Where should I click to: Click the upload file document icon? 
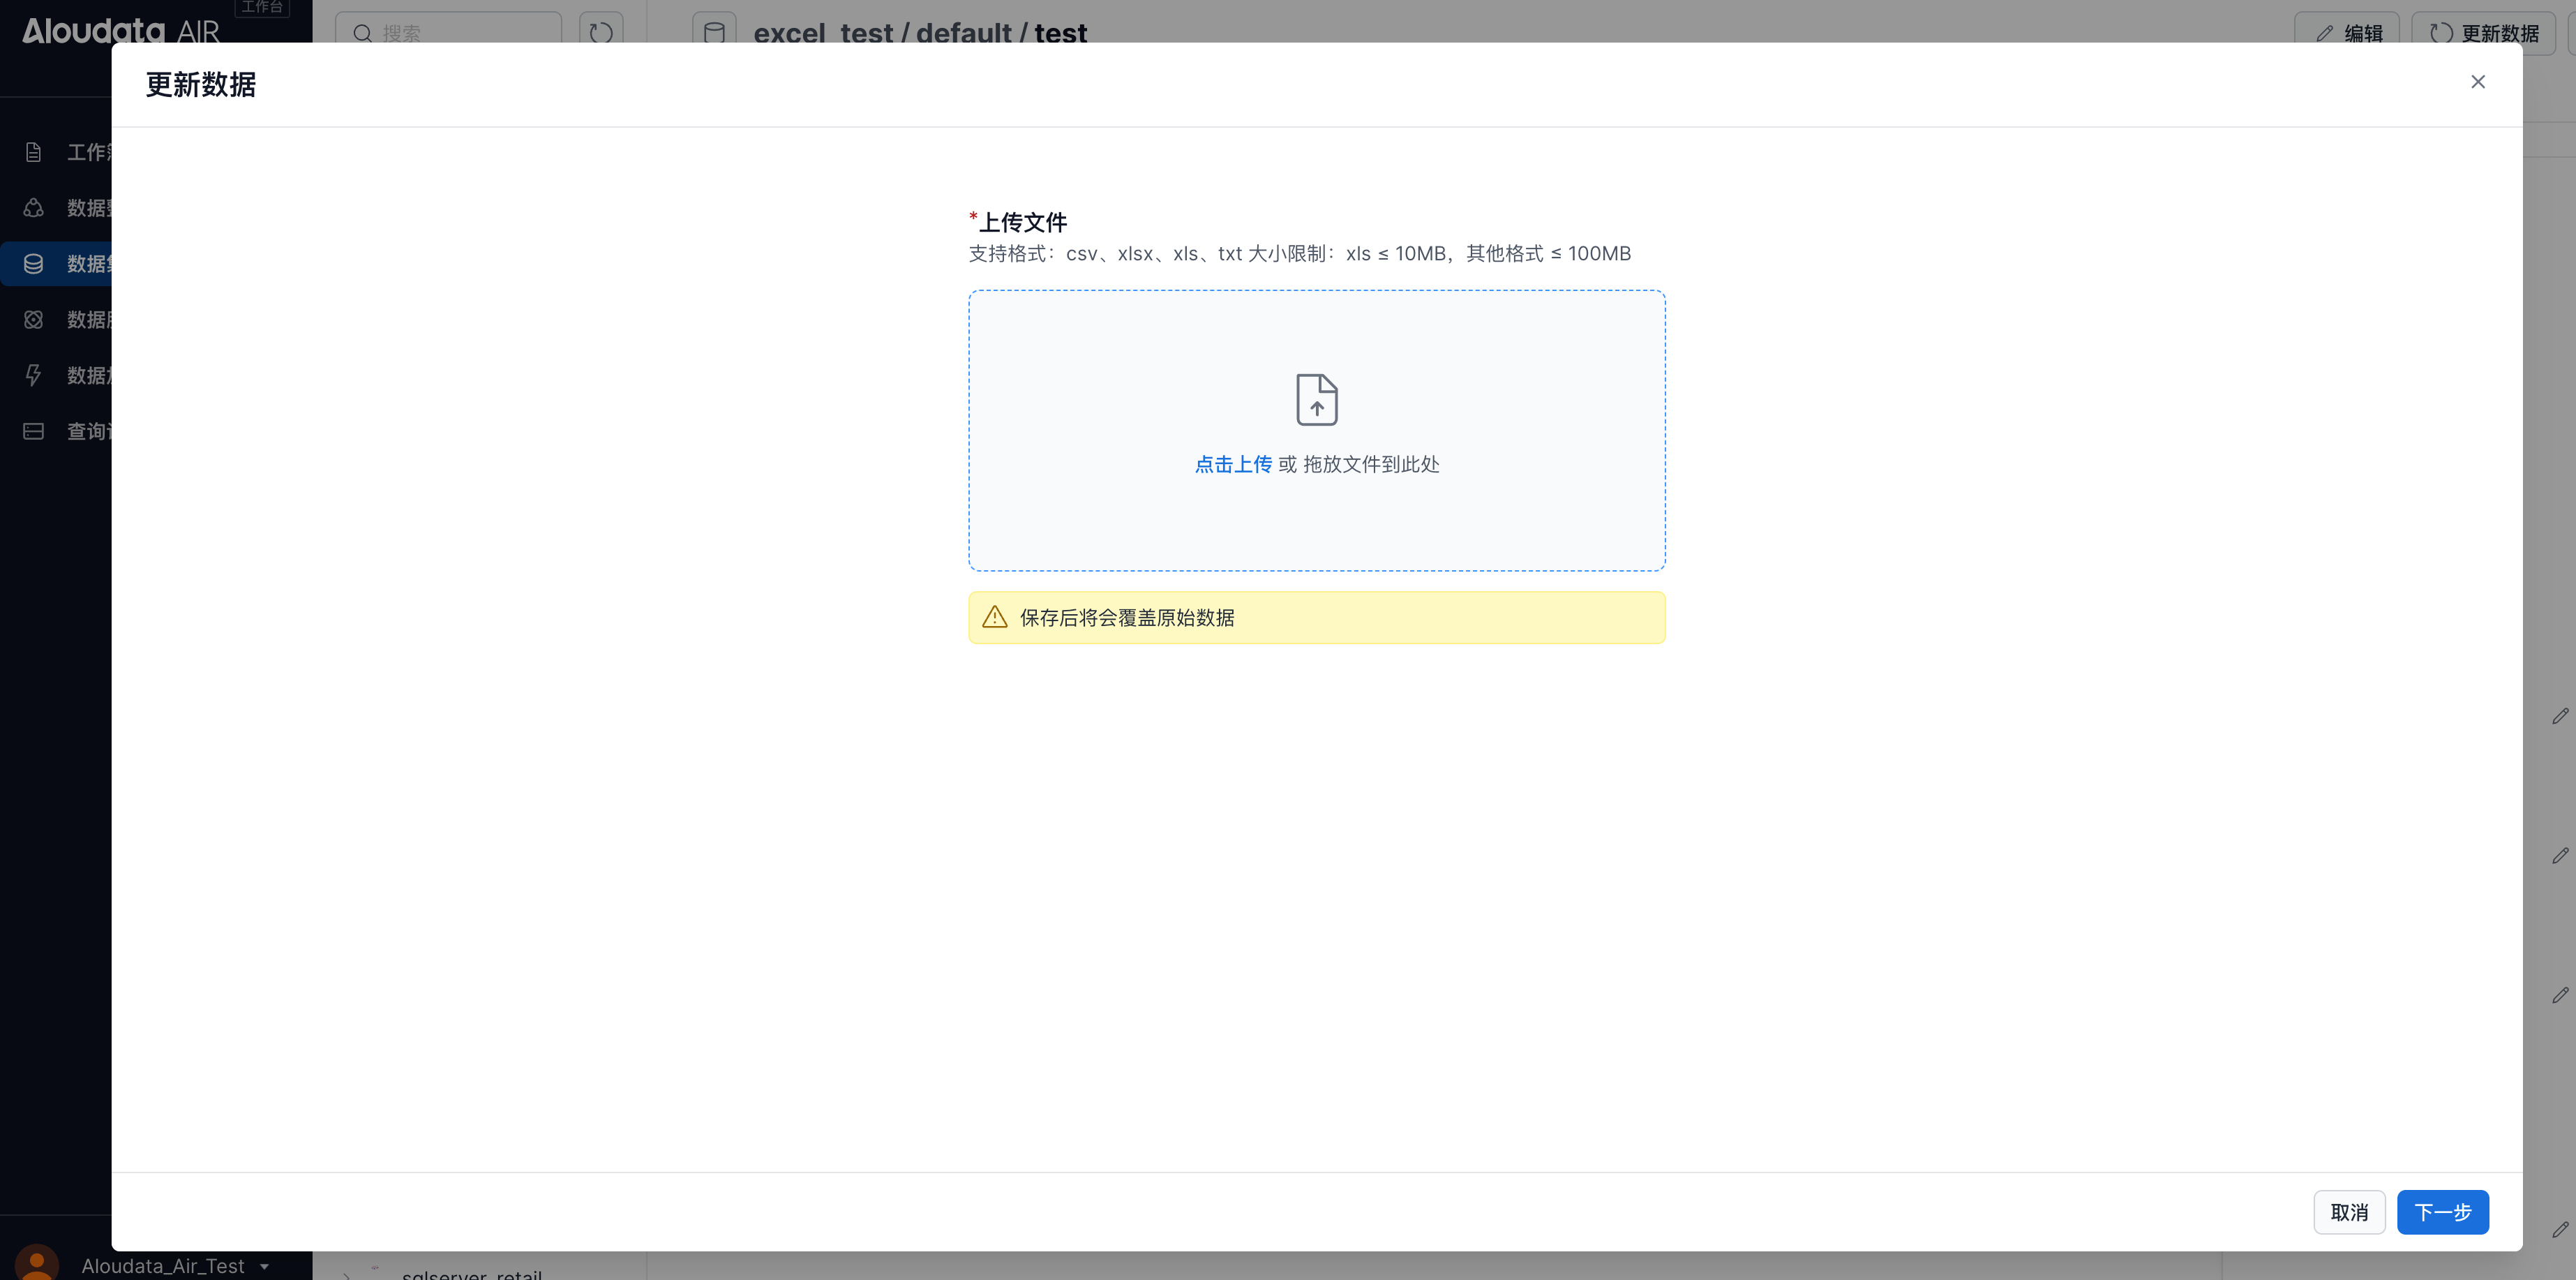[x=1316, y=400]
